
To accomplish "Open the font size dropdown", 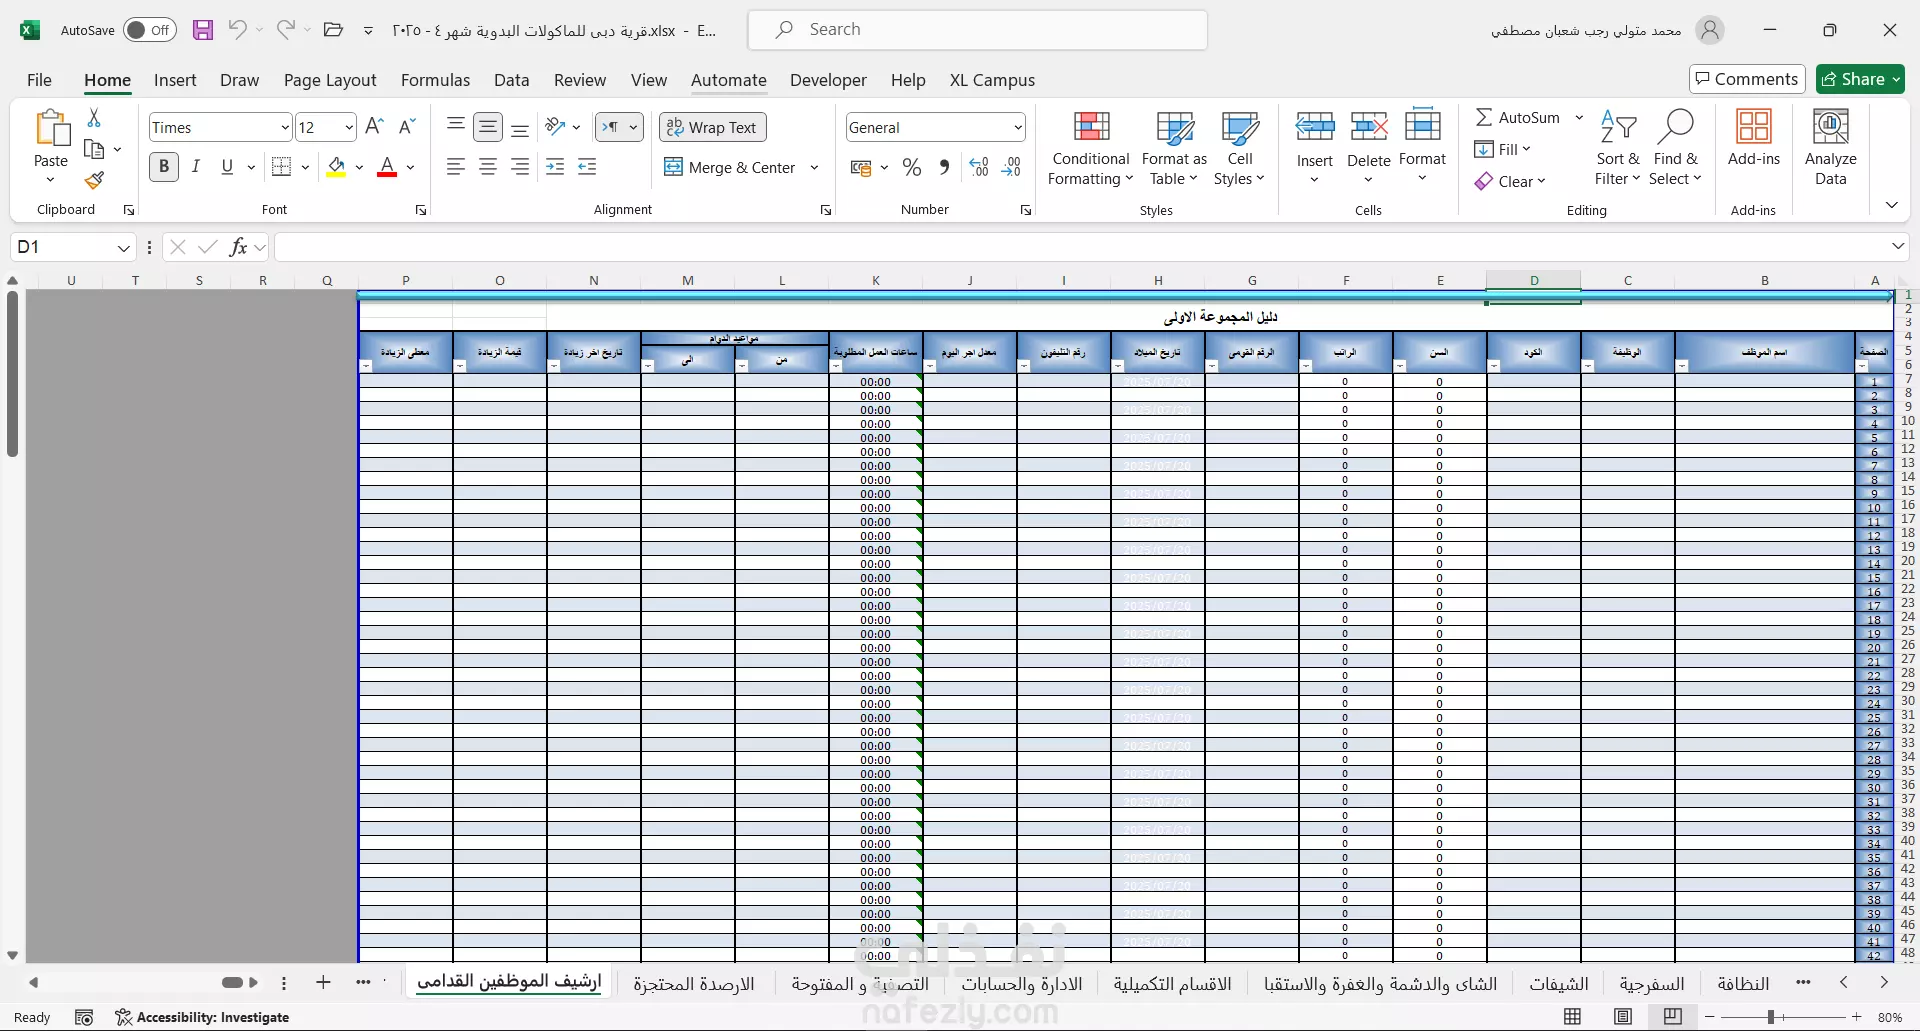I will pyautogui.click(x=349, y=127).
